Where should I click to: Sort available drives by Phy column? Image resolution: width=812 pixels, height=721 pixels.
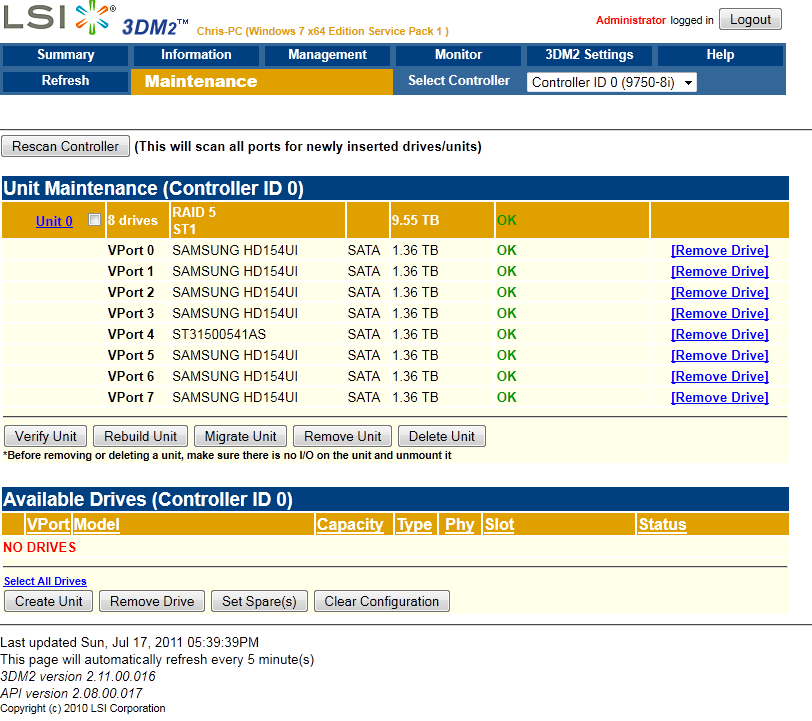[459, 525]
